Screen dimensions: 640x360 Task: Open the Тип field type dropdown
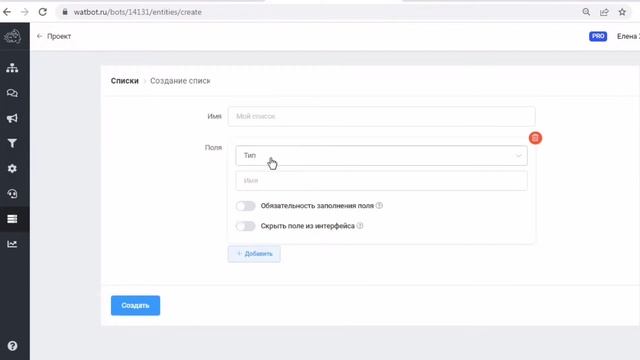point(381,156)
